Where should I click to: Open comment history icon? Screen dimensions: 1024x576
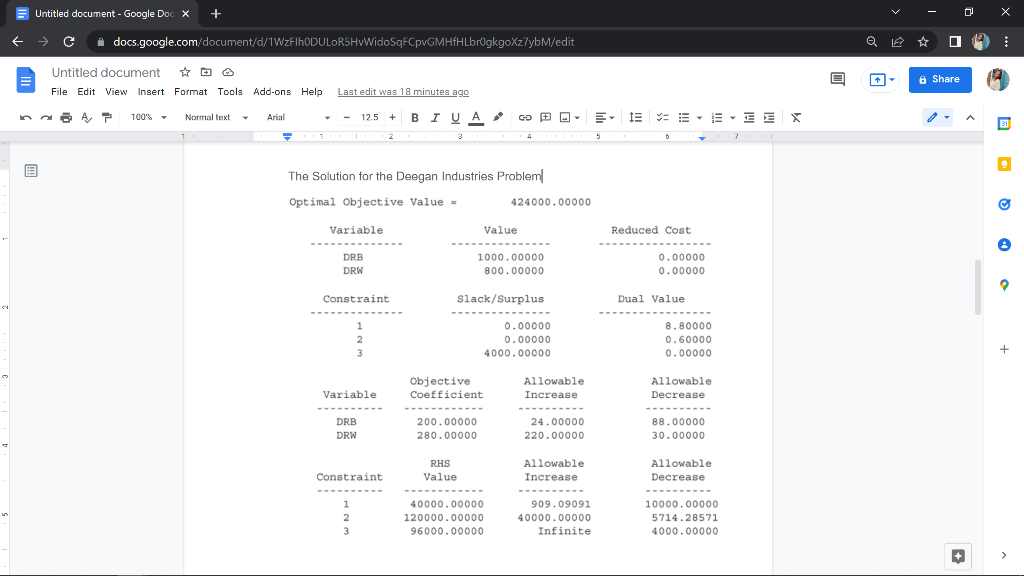tap(837, 80)
